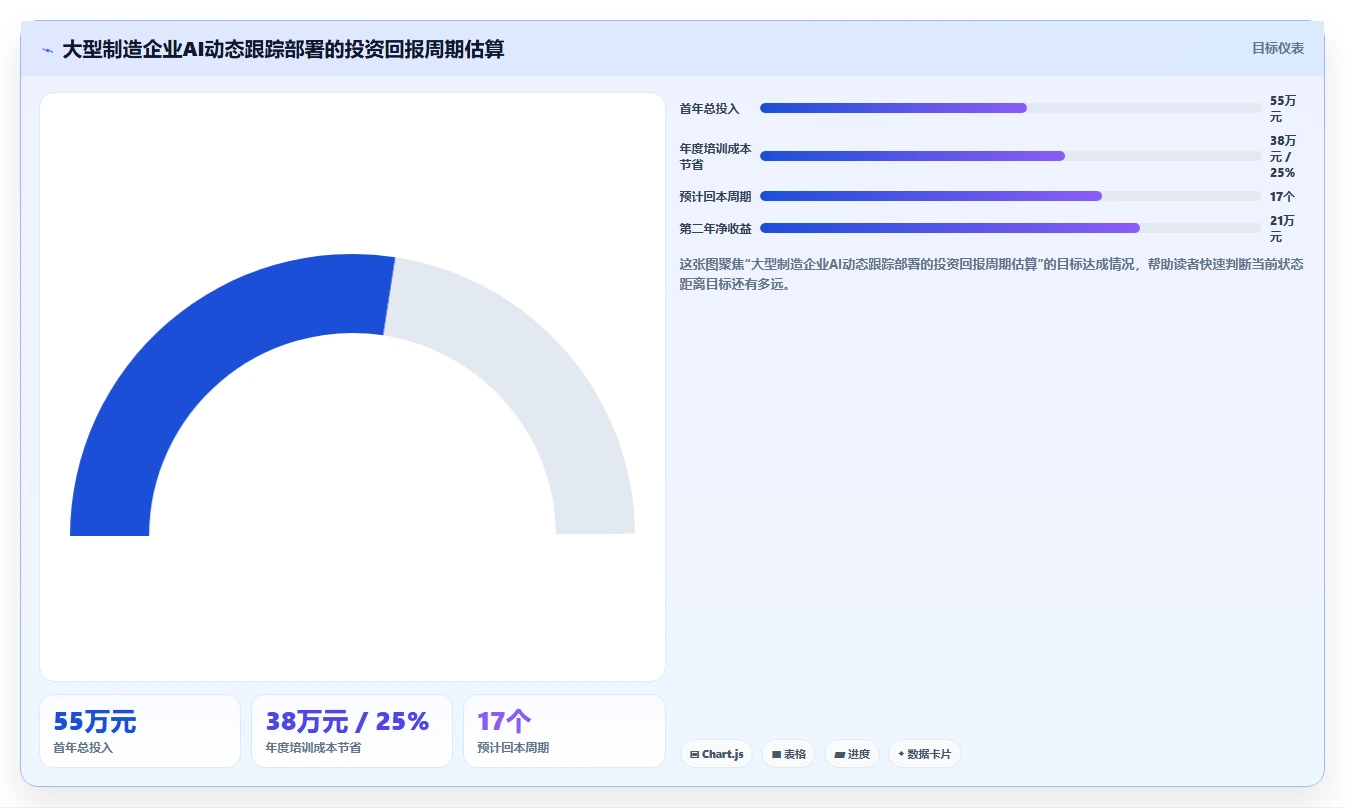Click the 年度培训成本节省 progress bar
This screenshot has width=1345, height=808.
(1011, 156)
